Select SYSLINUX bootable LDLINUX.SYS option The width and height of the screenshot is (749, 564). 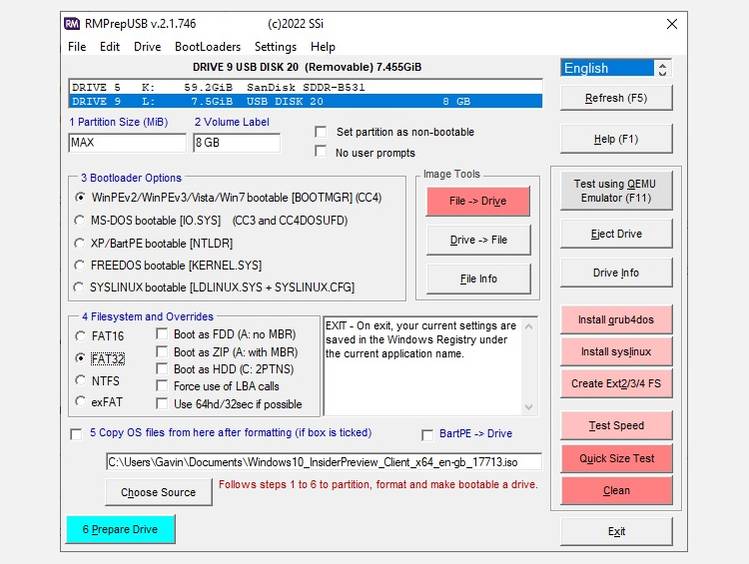[79, 287]
